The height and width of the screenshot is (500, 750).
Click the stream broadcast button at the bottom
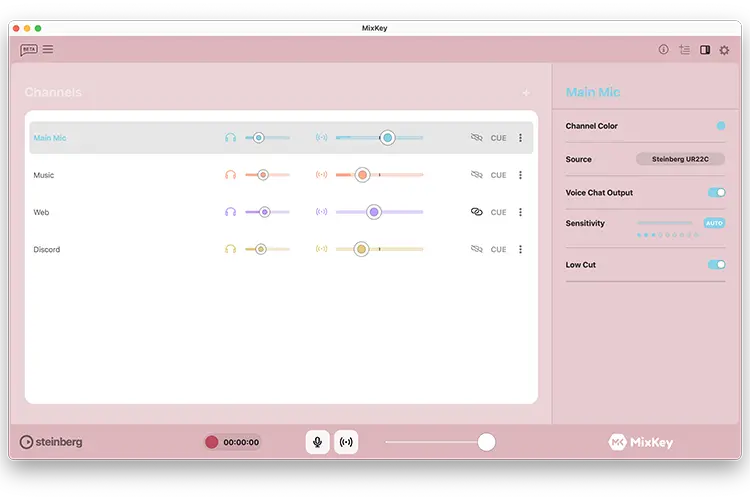coord(346,442)
